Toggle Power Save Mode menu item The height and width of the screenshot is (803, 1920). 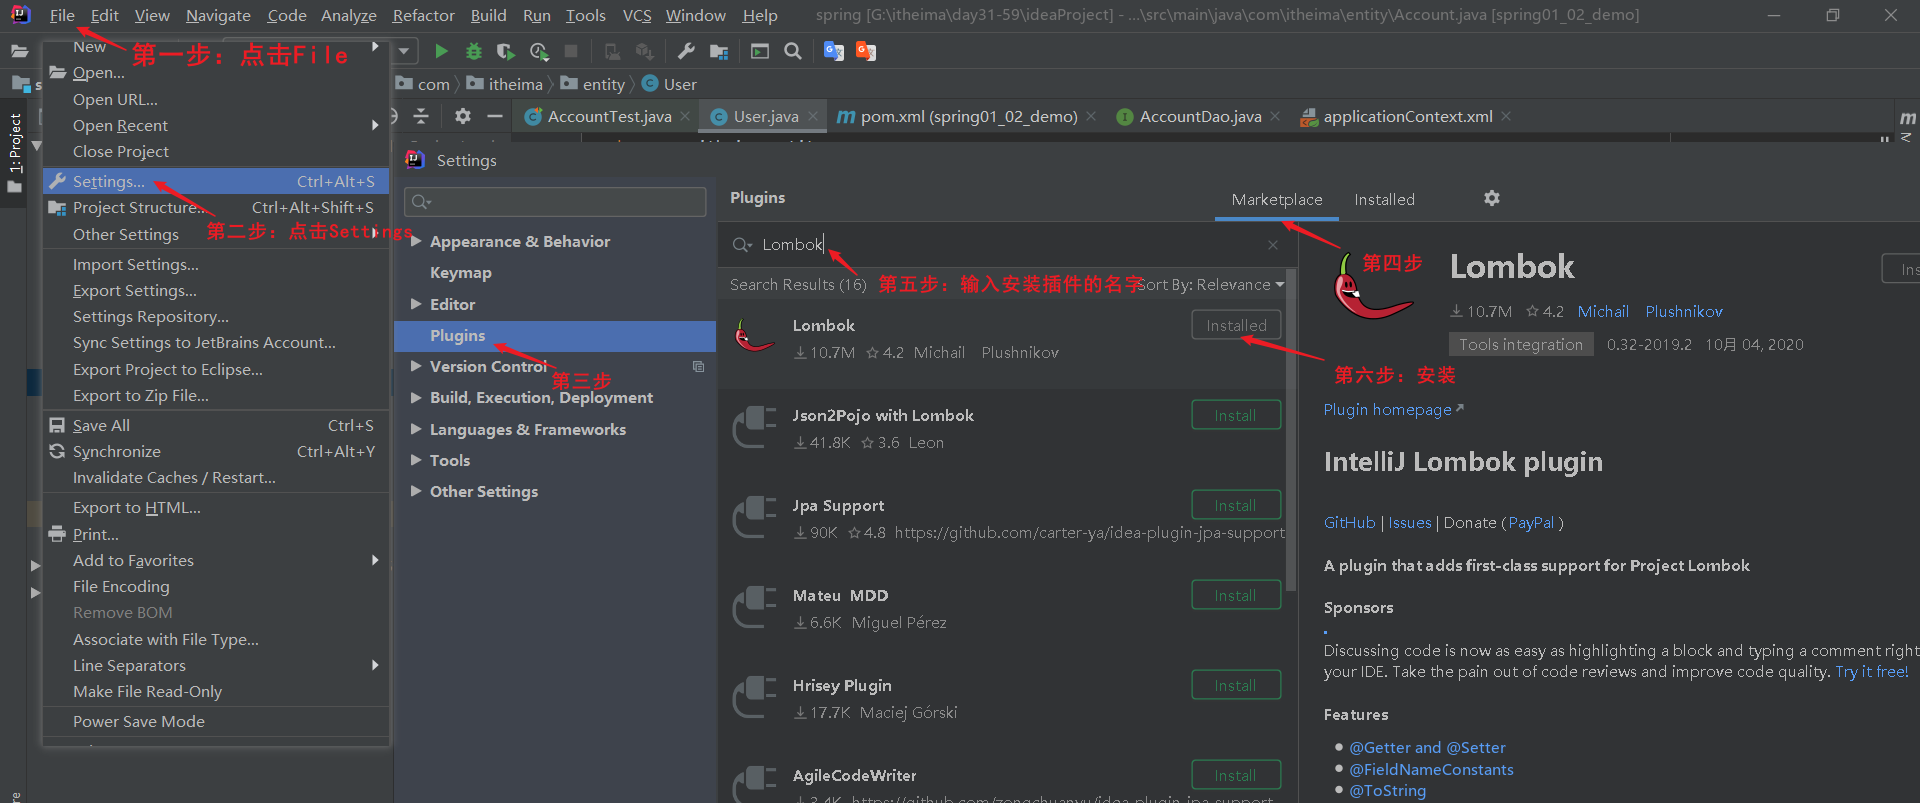(x=216, y=721)
